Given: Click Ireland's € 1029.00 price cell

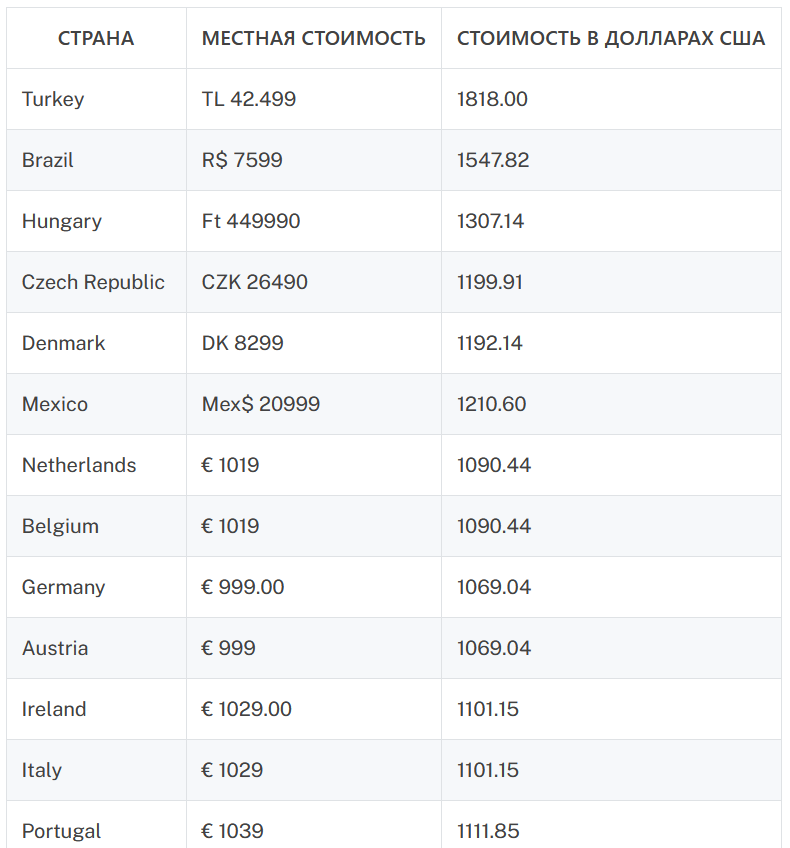Looking at the screenshot, I should pos(247,709).
